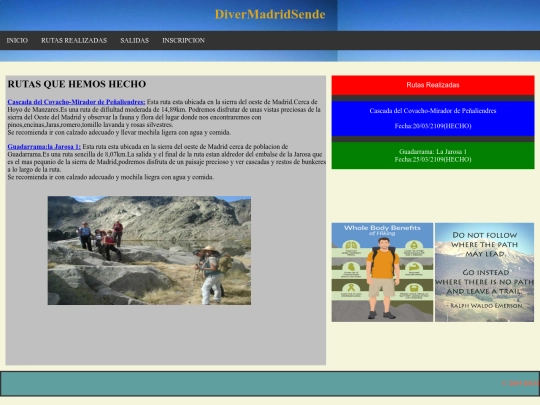
Task: Click the Fecha:25/03/2109(HECHO) date text
Action: 433,159
